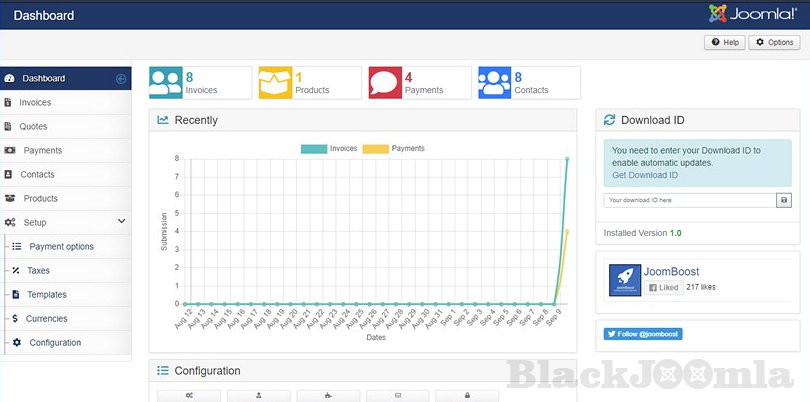Open the Help button

click(725, 43)
